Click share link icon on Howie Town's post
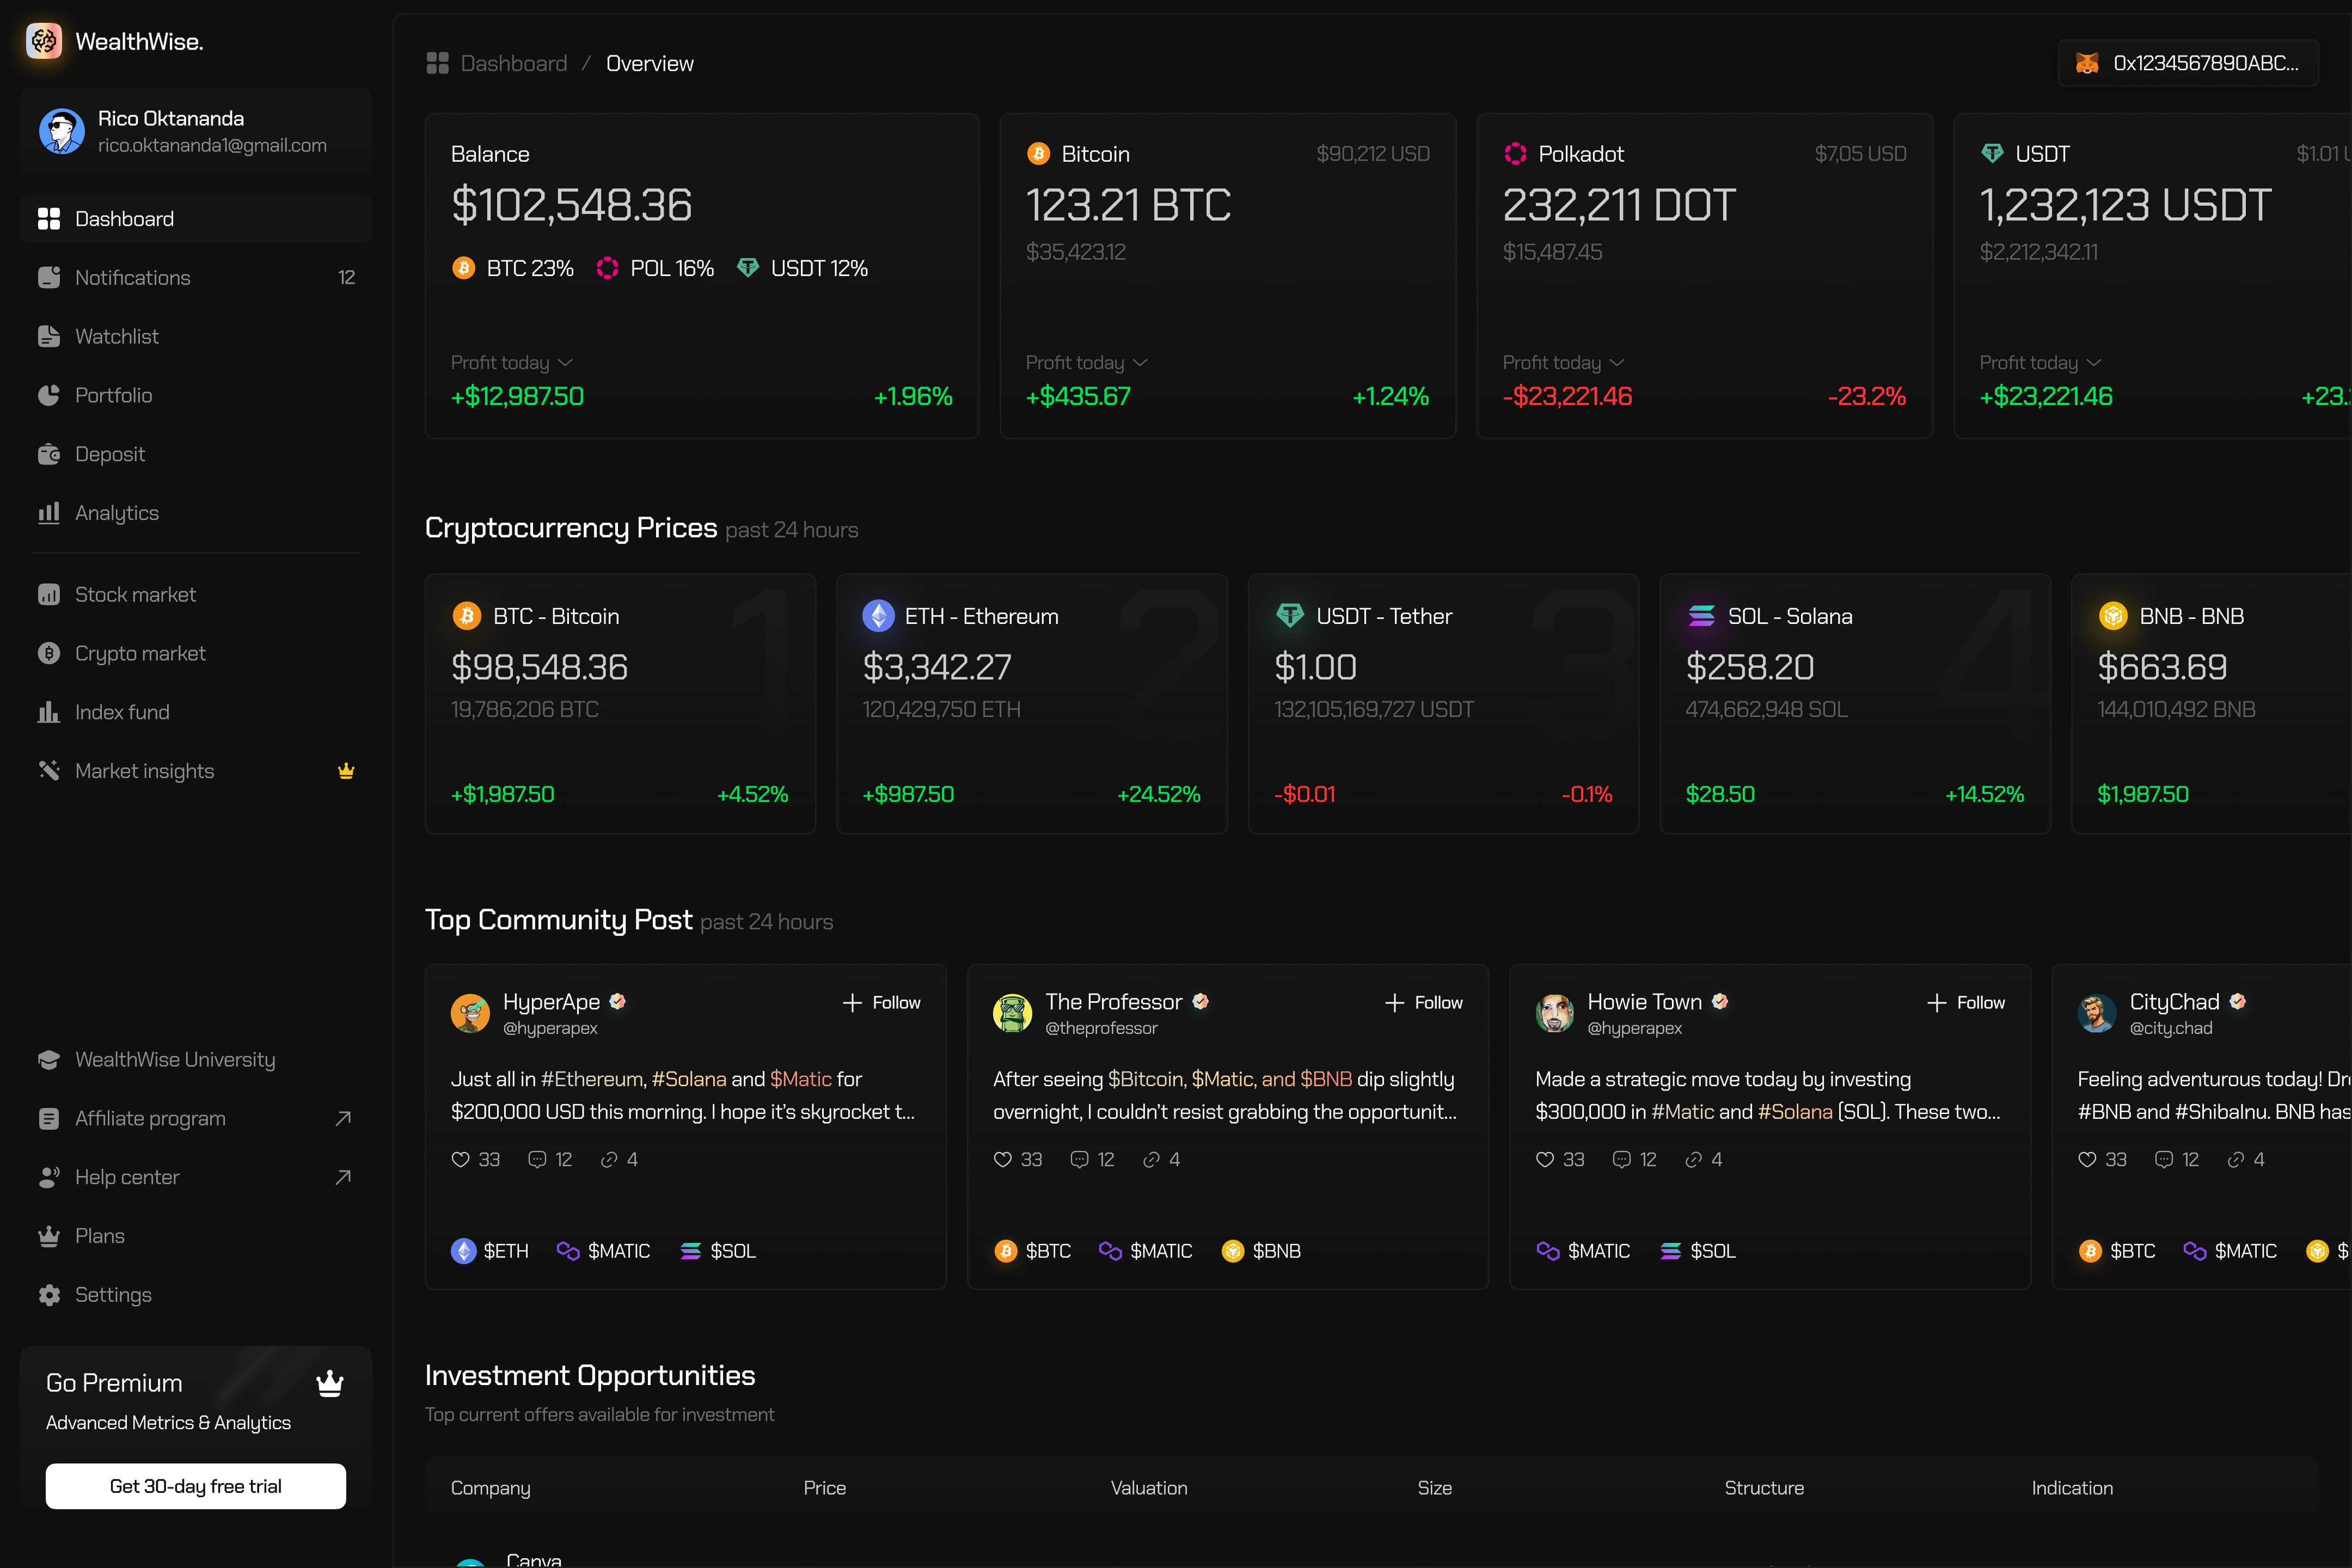 pos(1693,1159)
